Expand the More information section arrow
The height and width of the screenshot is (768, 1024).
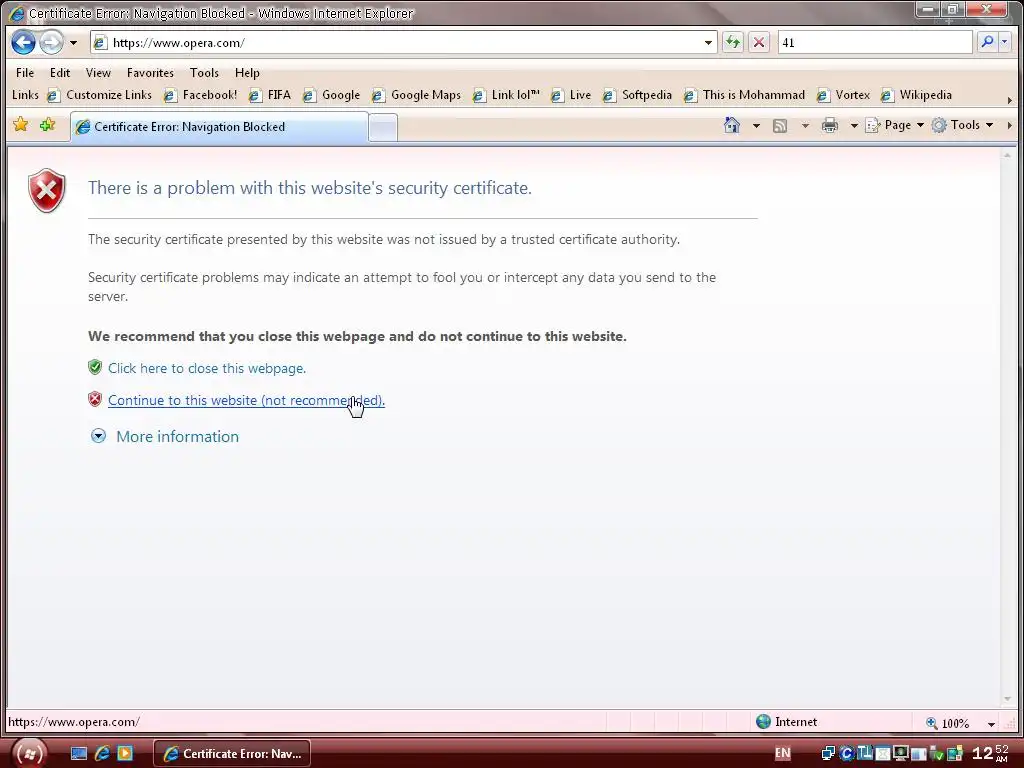click(98, 436)
